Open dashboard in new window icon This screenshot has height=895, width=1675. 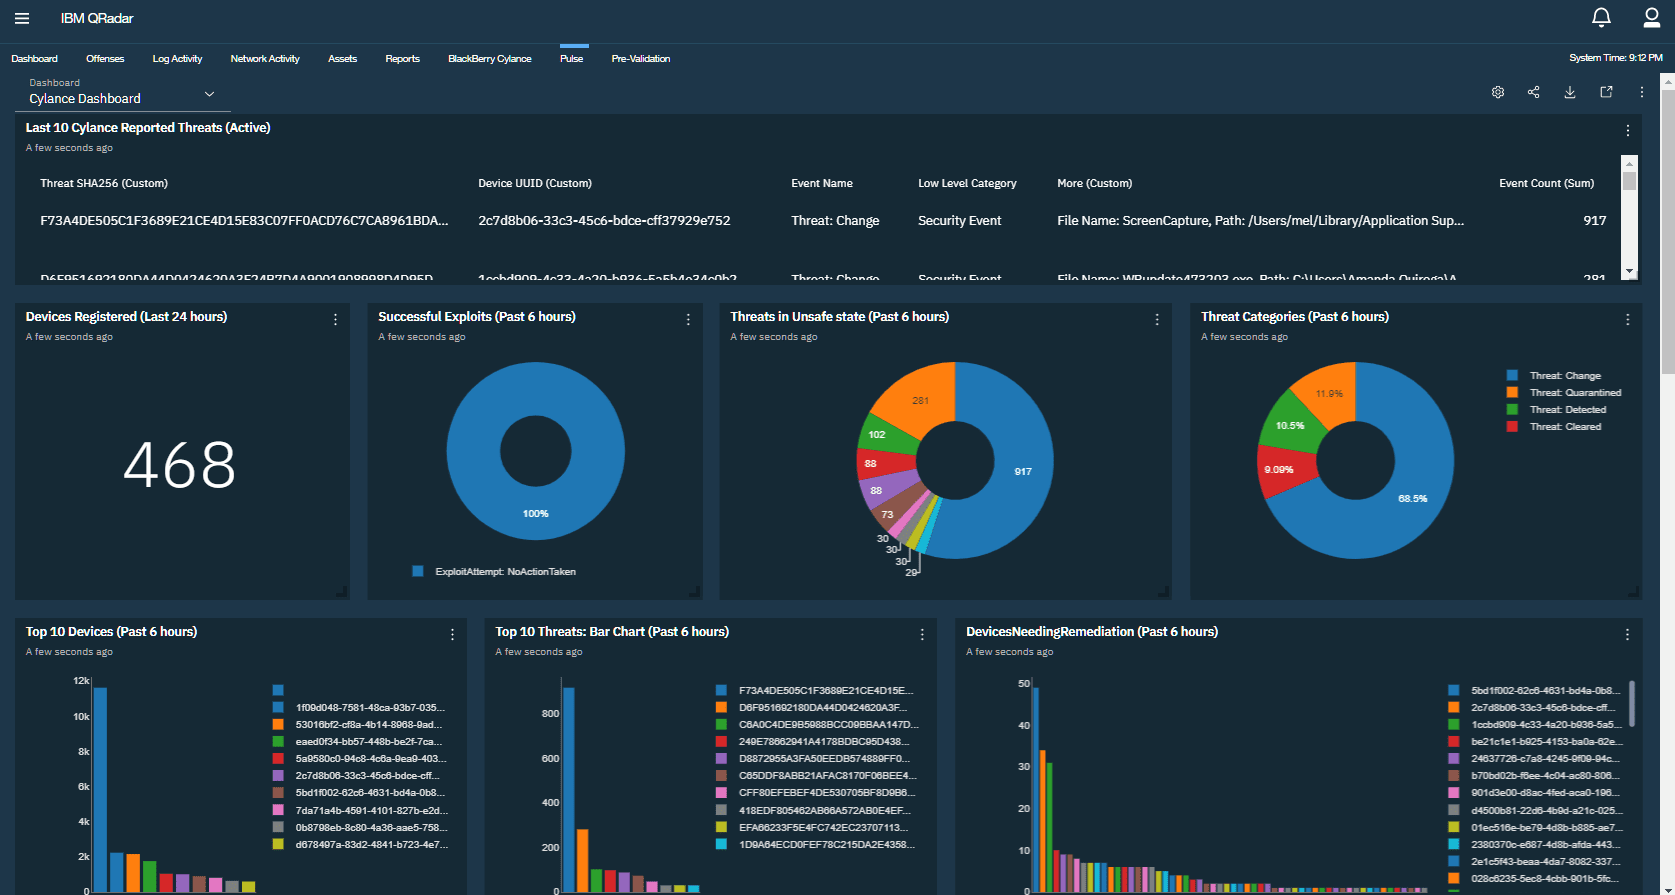coord(1606,92)
